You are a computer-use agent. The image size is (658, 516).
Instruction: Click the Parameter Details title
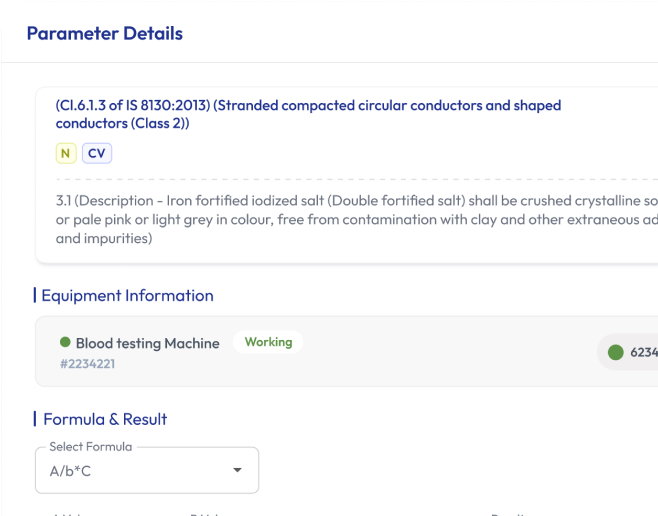click(104, 33)
